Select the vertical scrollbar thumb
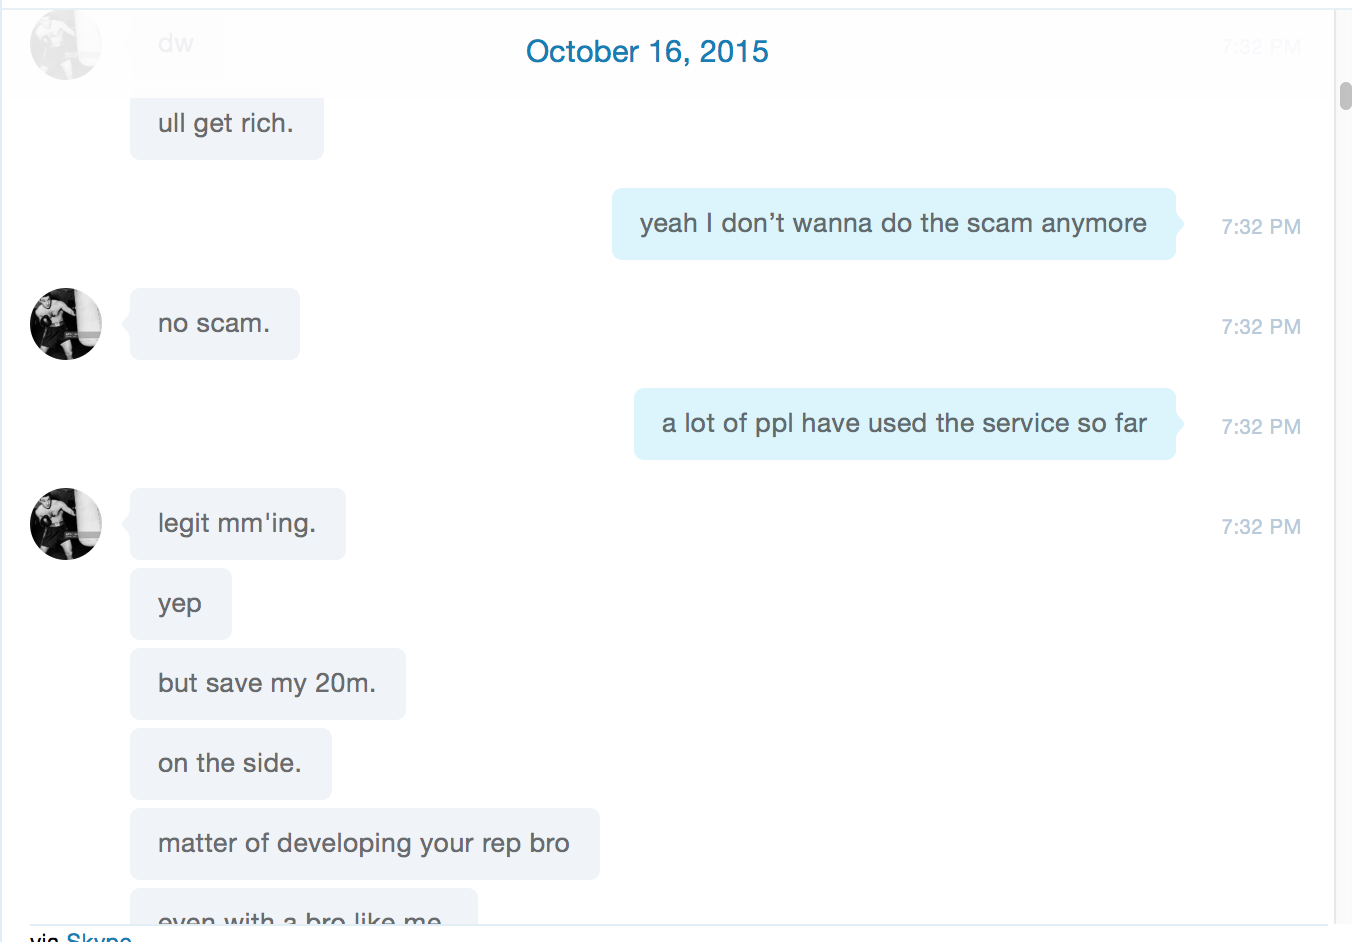The height and width of the screenshot is (942, 1352). pyautogui.click(x=1345, y=96)
